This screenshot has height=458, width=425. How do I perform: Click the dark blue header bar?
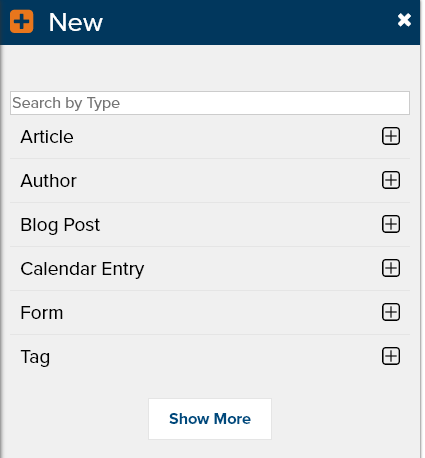(210, 22)
